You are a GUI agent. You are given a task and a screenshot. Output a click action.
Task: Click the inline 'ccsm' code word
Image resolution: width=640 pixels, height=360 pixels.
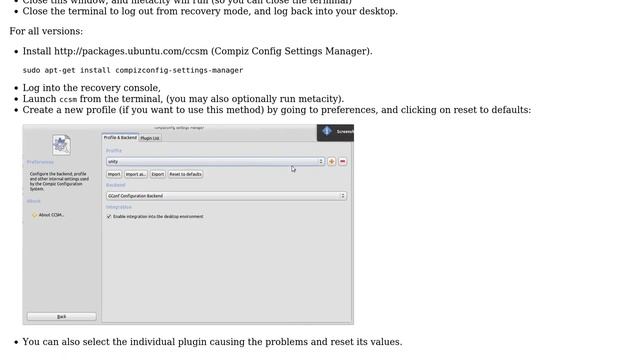click(68, 99)
